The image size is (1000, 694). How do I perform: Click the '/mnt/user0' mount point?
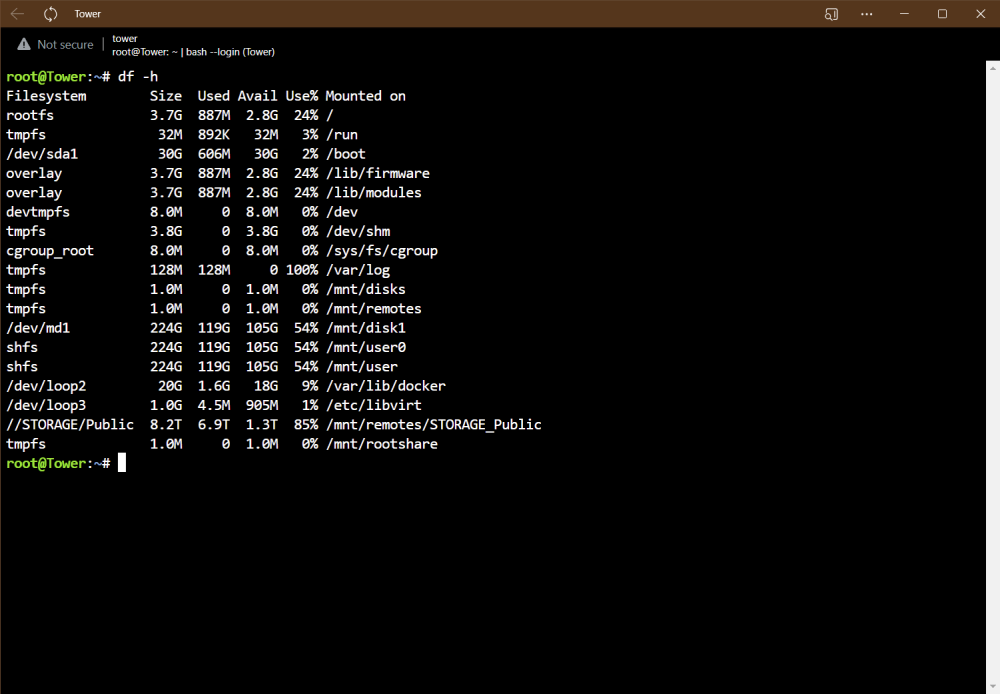pos(365,347)
